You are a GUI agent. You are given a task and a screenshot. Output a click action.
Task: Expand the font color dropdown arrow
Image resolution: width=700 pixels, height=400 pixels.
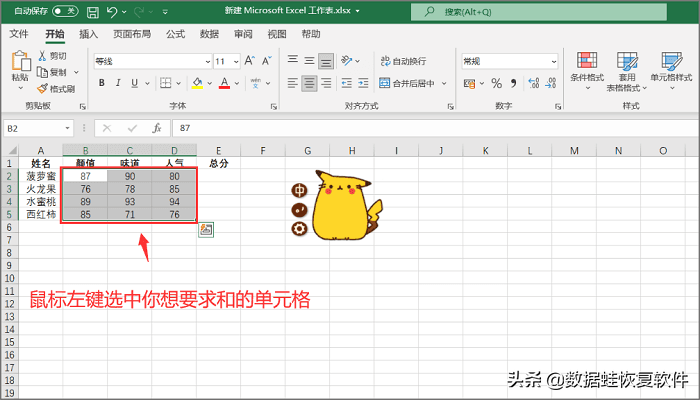coord(237,83)
